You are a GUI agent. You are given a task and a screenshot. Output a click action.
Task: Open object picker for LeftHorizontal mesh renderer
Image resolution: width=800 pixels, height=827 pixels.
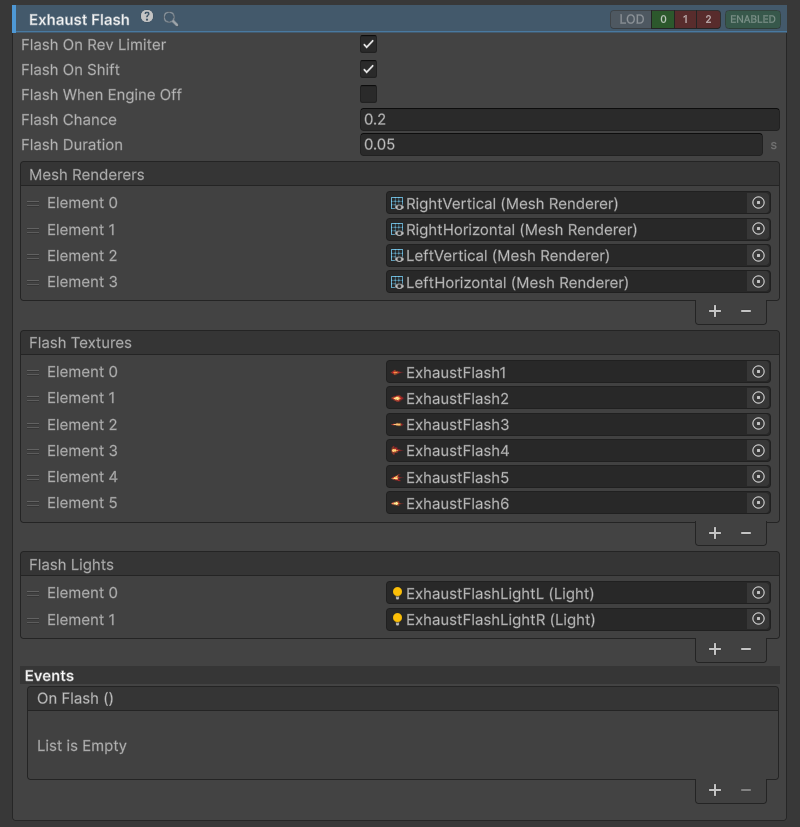(758, 282)
